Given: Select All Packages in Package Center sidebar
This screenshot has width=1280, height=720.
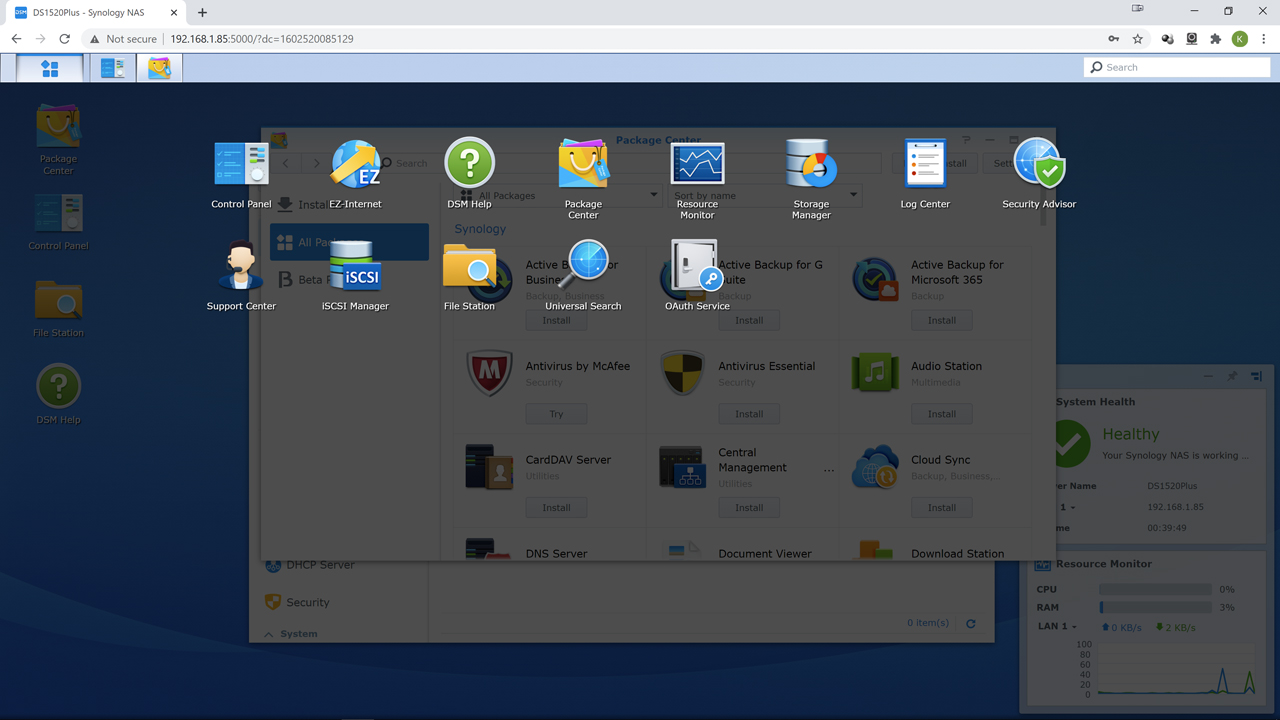Looking at the screenshot, I should pyautogui.click(x=349, y=242).
